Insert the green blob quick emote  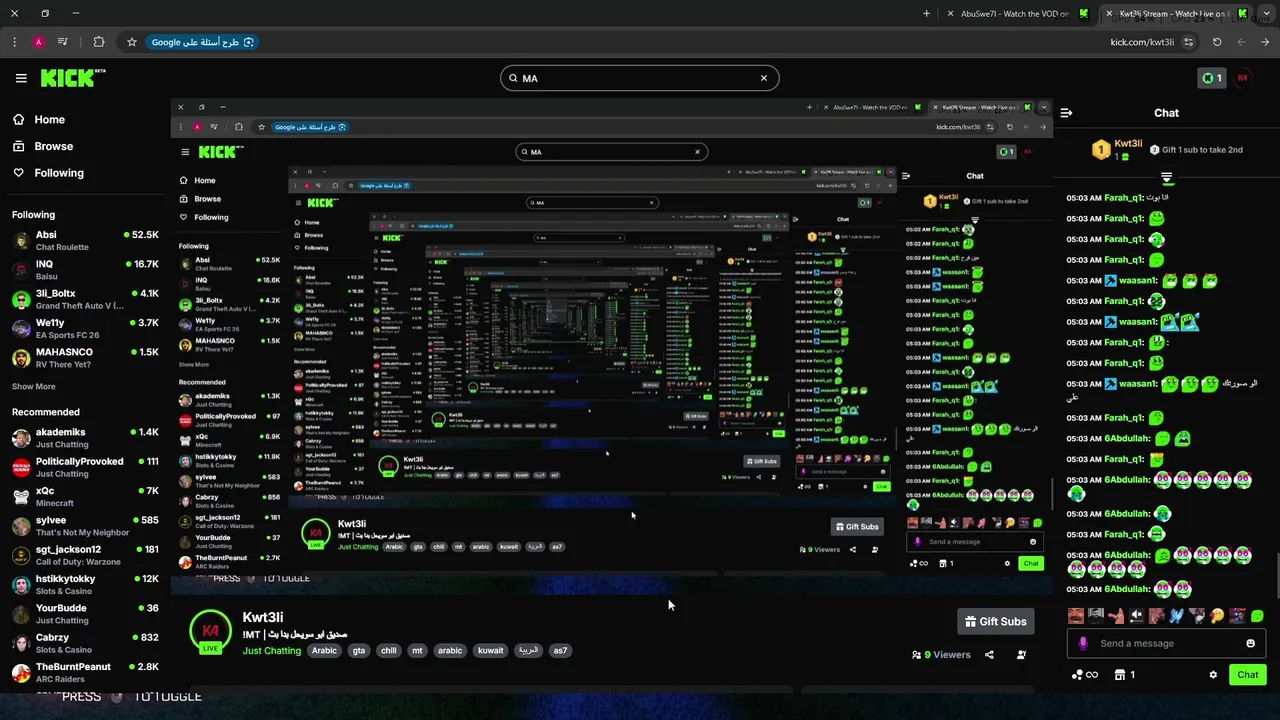[1257, 616]
